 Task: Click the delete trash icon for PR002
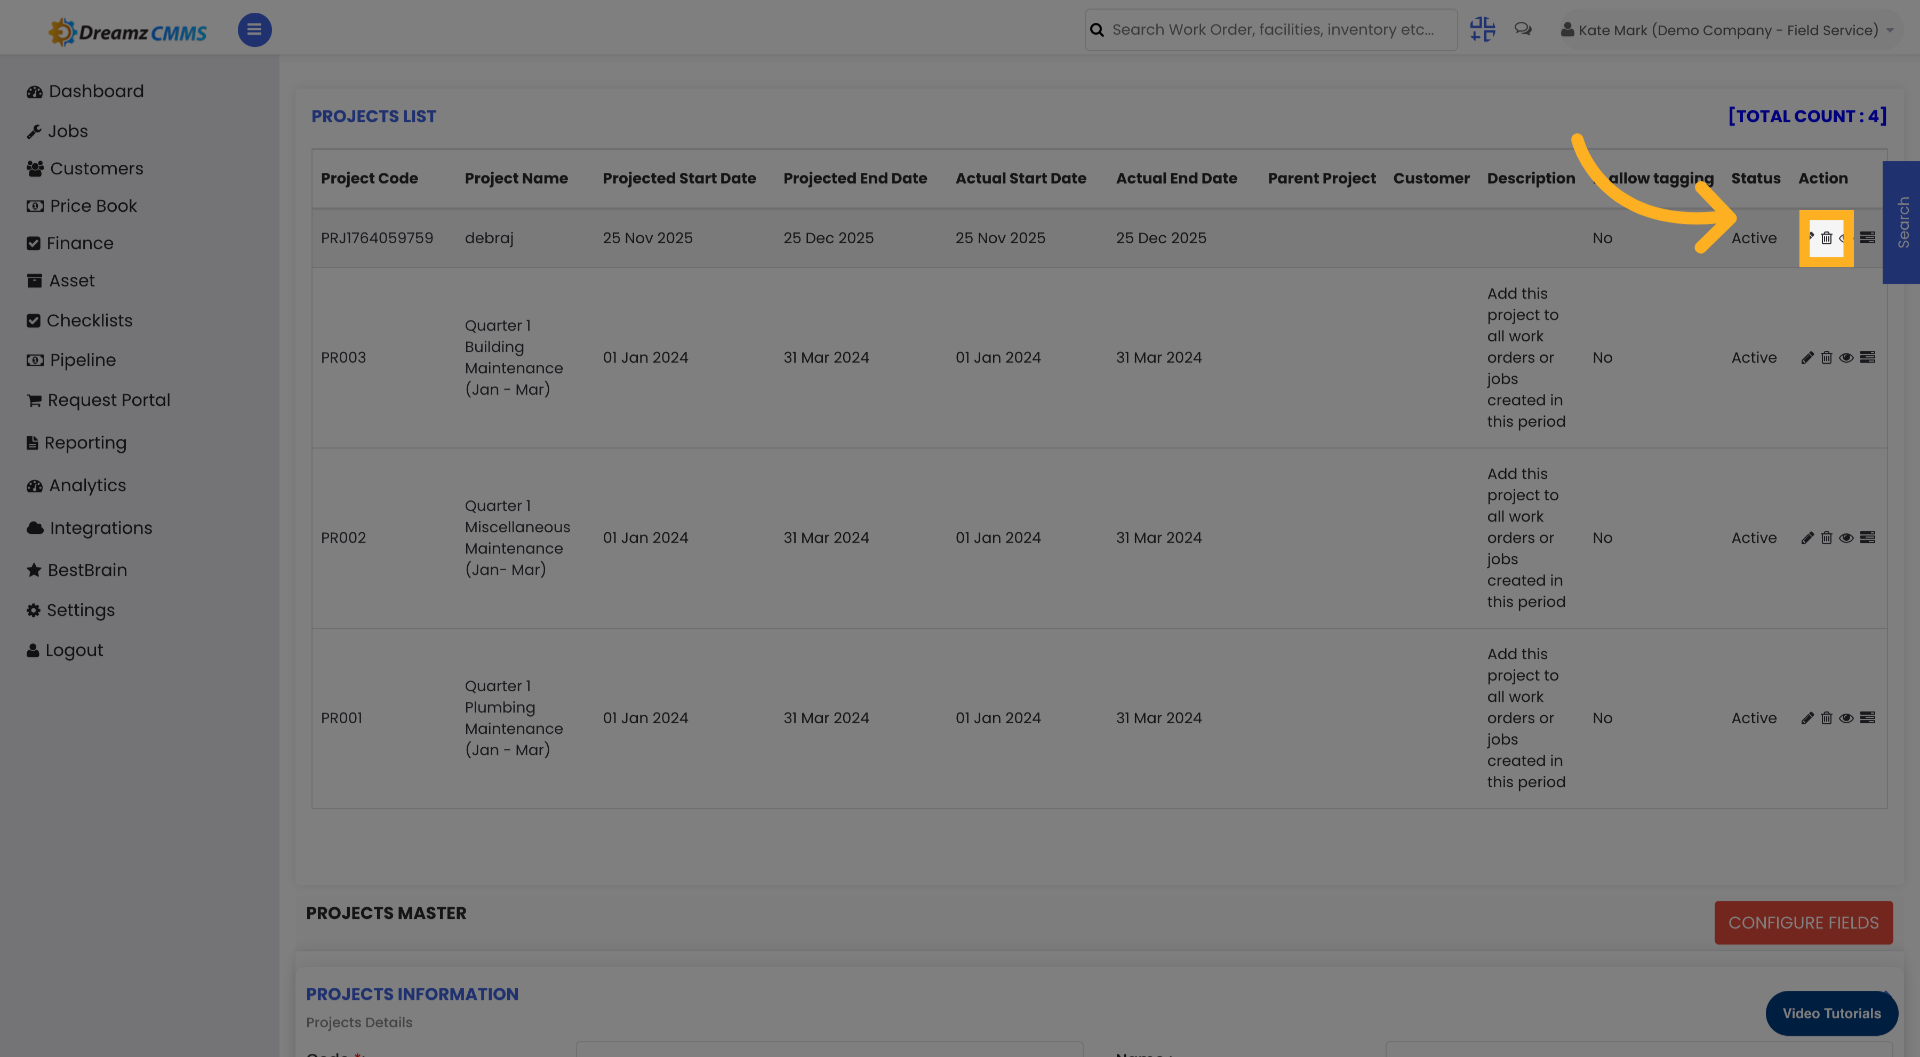click(1827, 537)
